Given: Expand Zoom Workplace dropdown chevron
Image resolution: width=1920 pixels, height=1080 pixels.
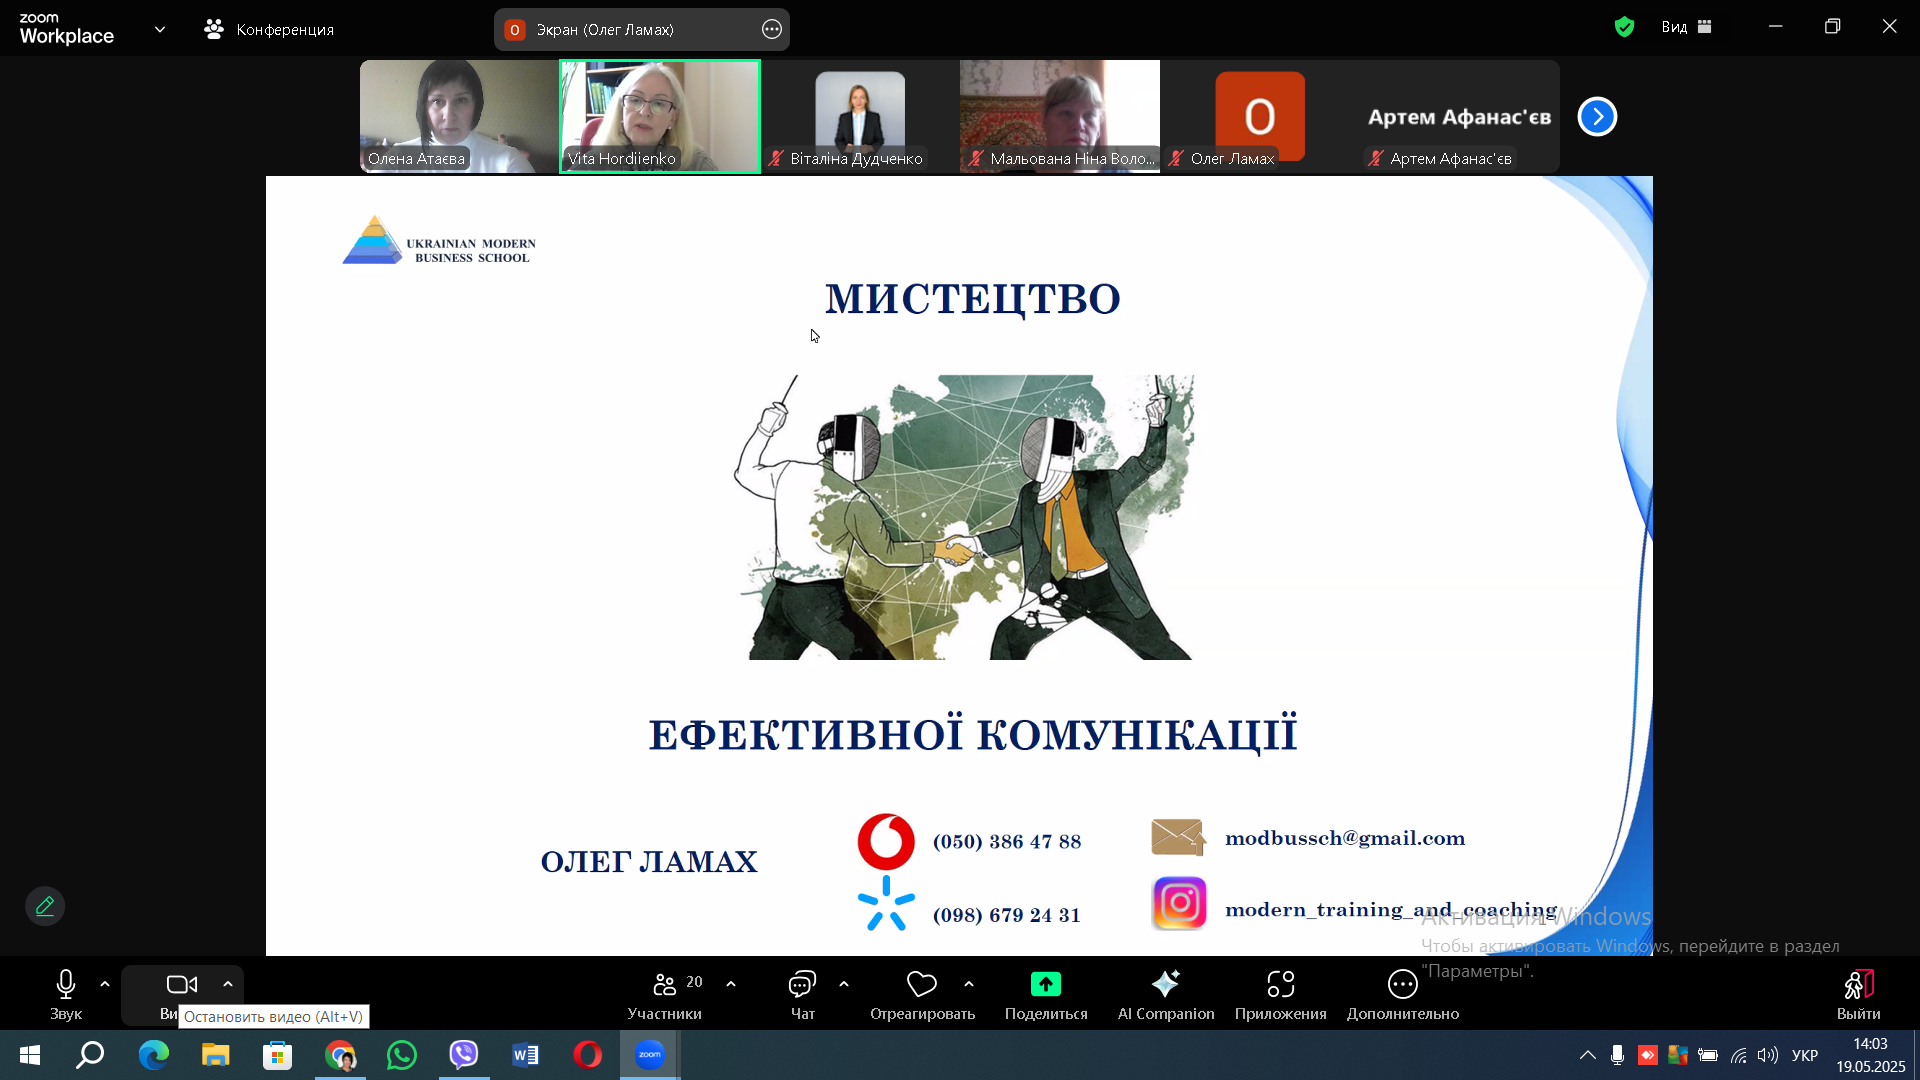Looking at the screenshot, I should click(160, 30).
